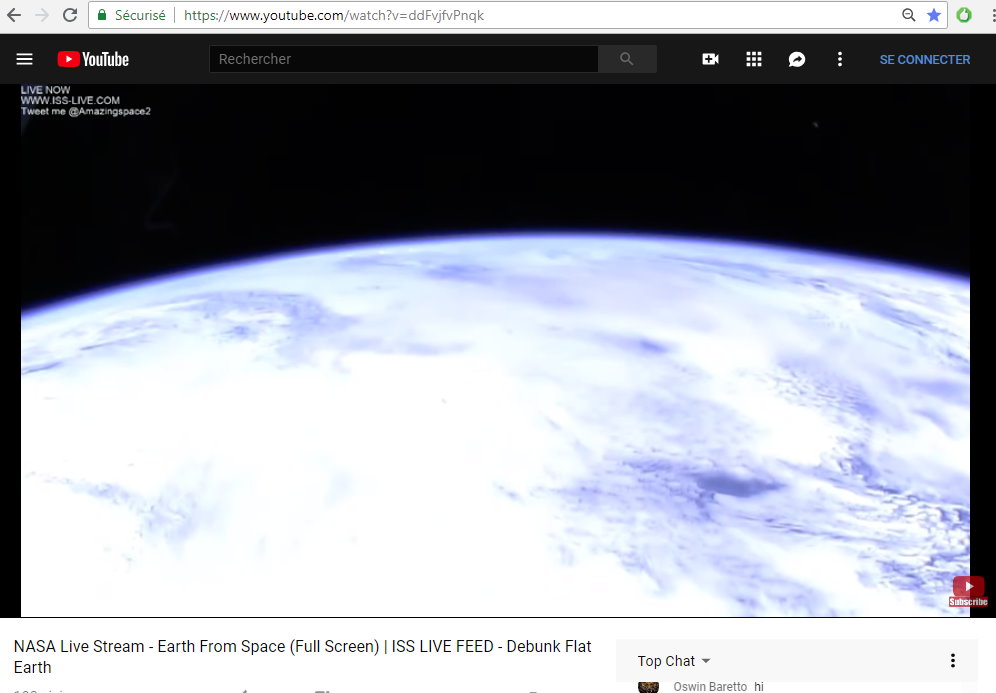996x693 pixels.
Task: Open the live chat options menu
Action: [x=953, y=661]
